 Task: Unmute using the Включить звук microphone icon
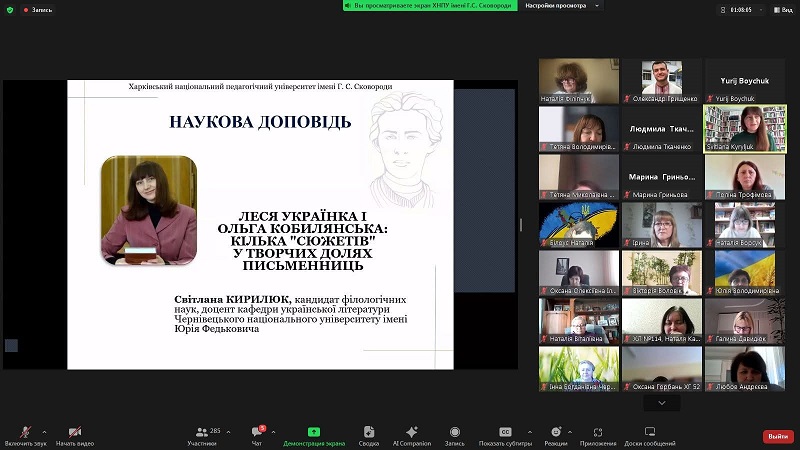[x=25, y=432]
